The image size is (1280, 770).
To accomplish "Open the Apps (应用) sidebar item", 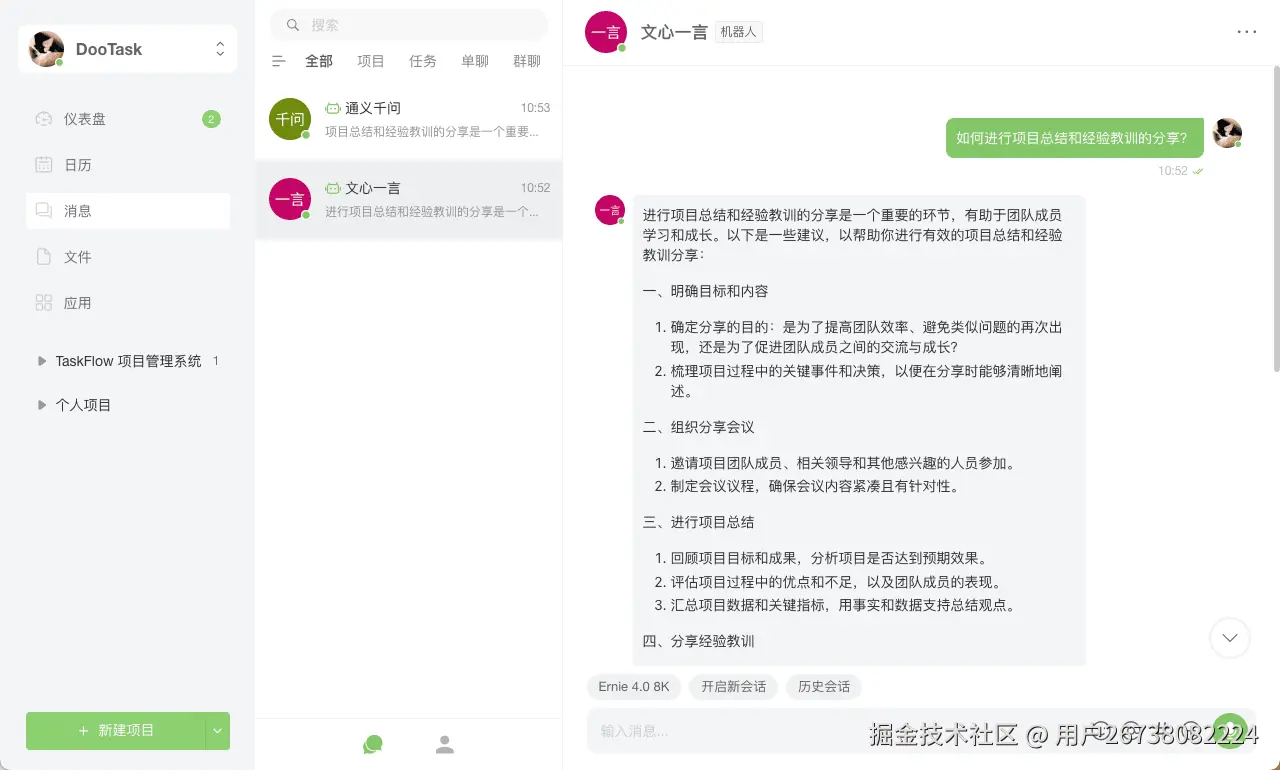I will (x=128, y=303).
